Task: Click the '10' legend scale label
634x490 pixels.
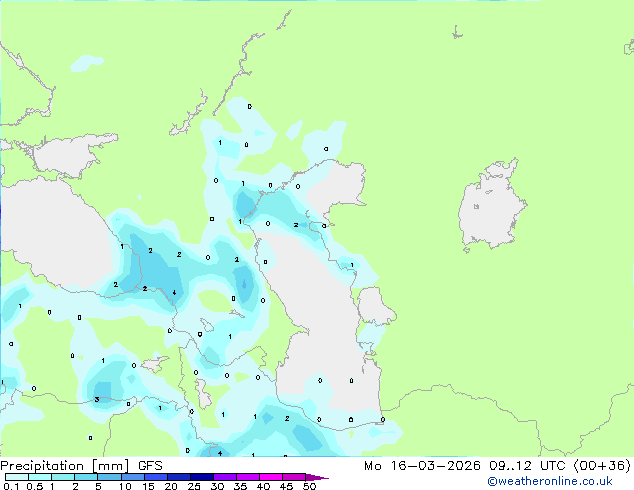Action: 125,486
